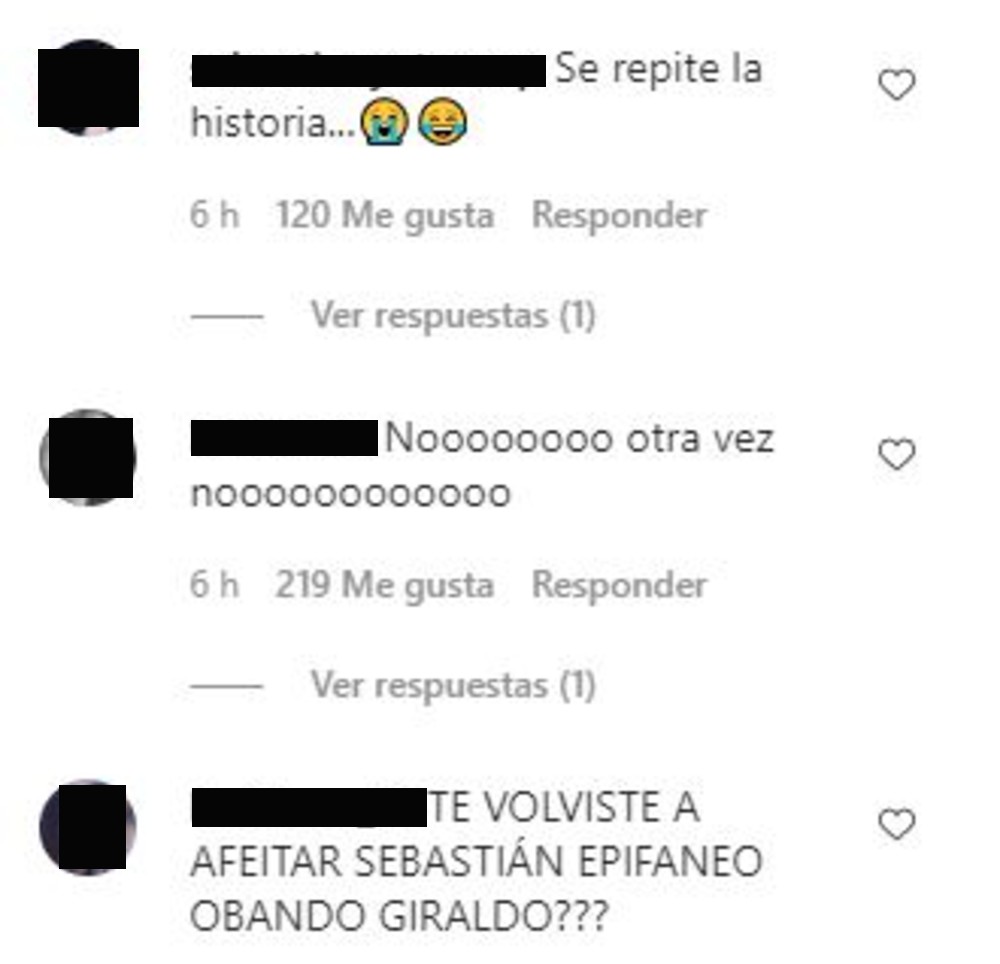Viewport: 1000px width, 964px height.
Task: Like the "Se repite la historia" comment
Action: (x=897, y=85)
